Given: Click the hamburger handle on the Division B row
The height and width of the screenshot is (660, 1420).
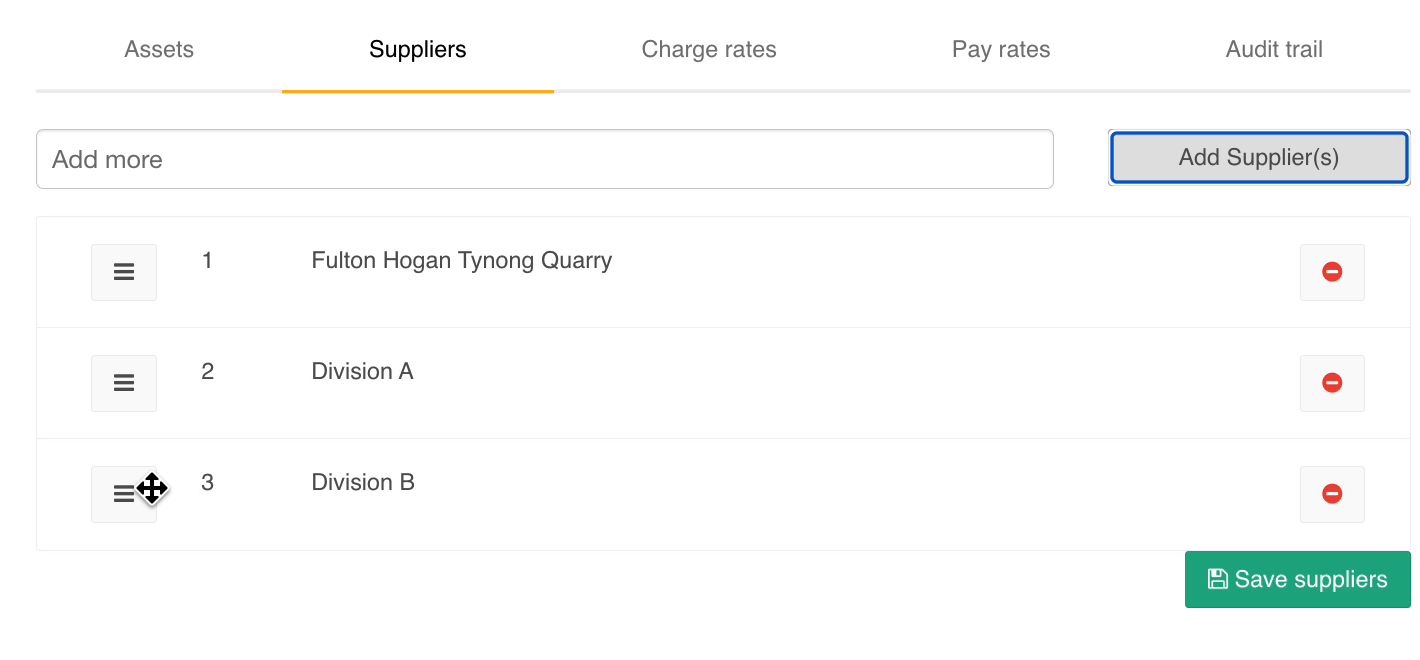Looking at the screenshot, I should point(124,494).
